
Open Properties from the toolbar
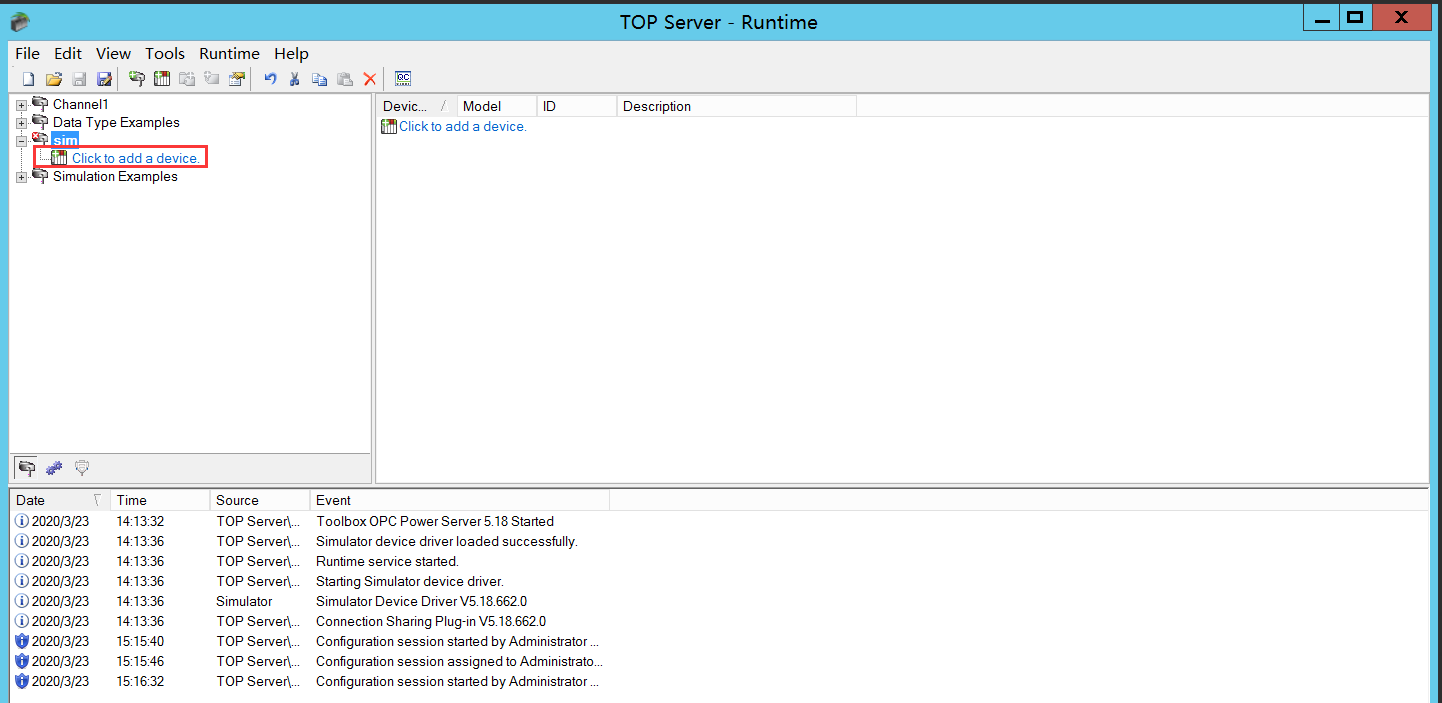click(x=236, y=79)
